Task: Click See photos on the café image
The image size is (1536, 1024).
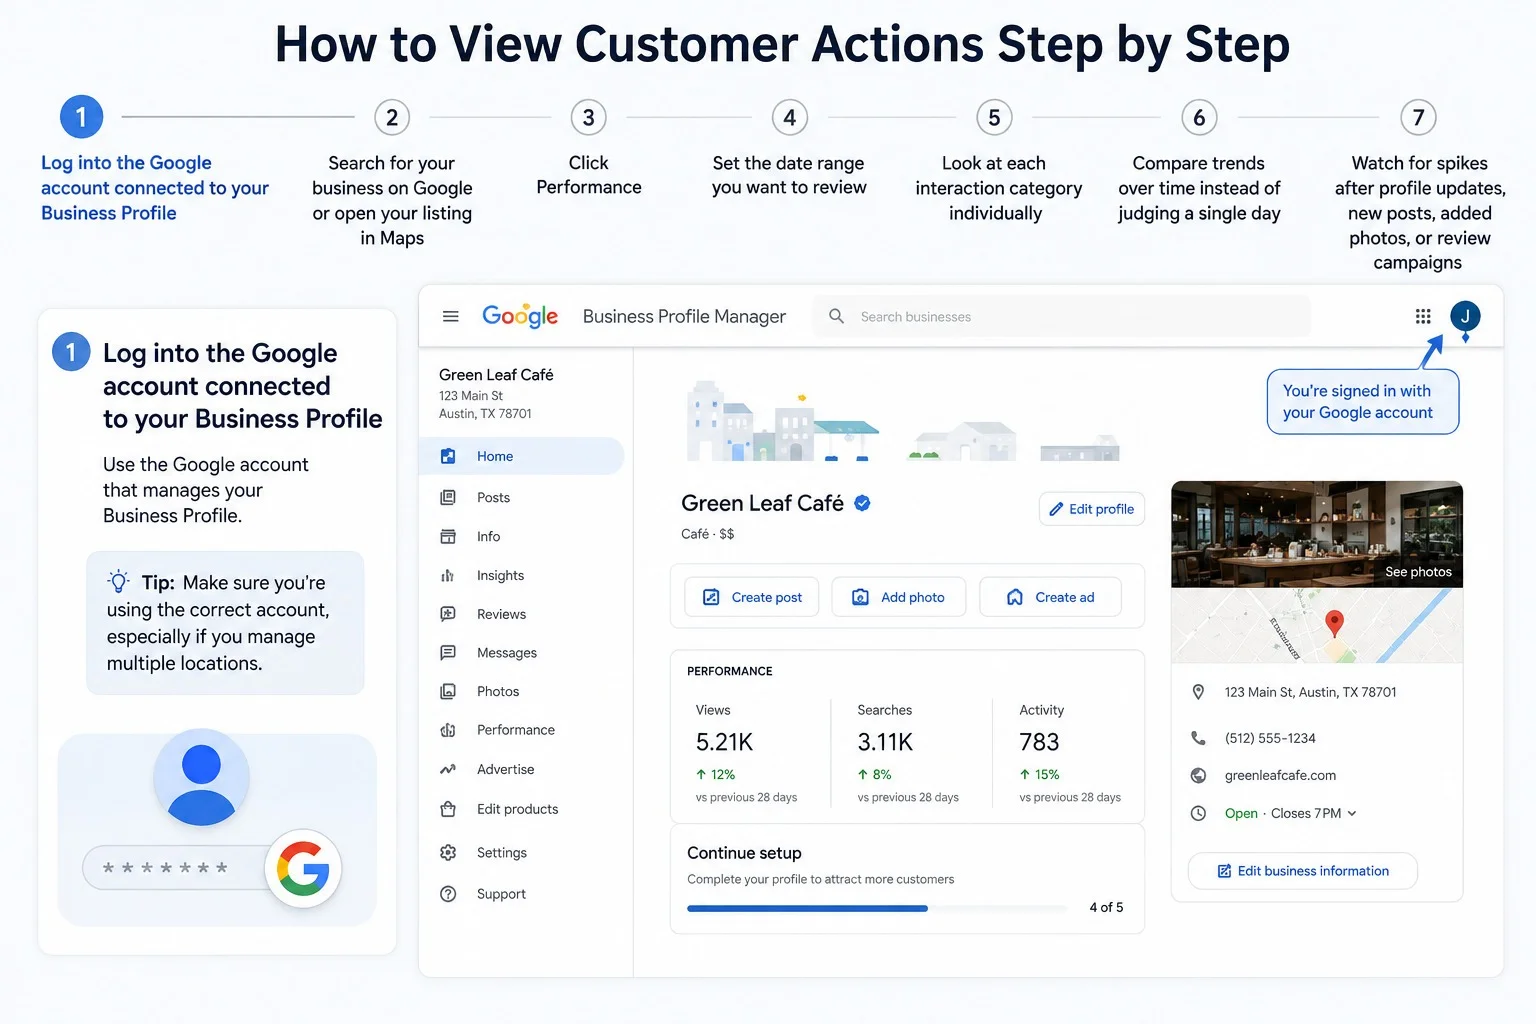Action: (x=1418, y=572)
